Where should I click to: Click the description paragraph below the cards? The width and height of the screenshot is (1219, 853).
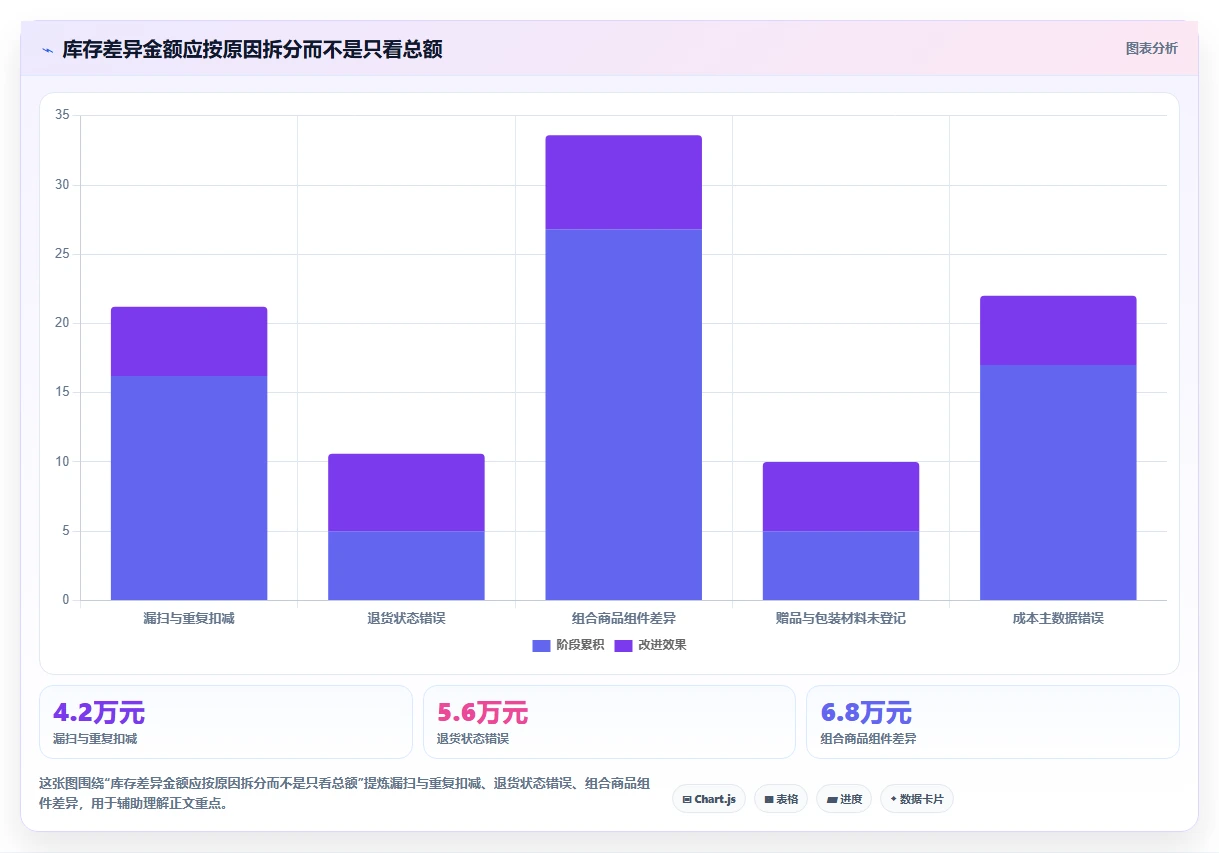tap(345, 793)
